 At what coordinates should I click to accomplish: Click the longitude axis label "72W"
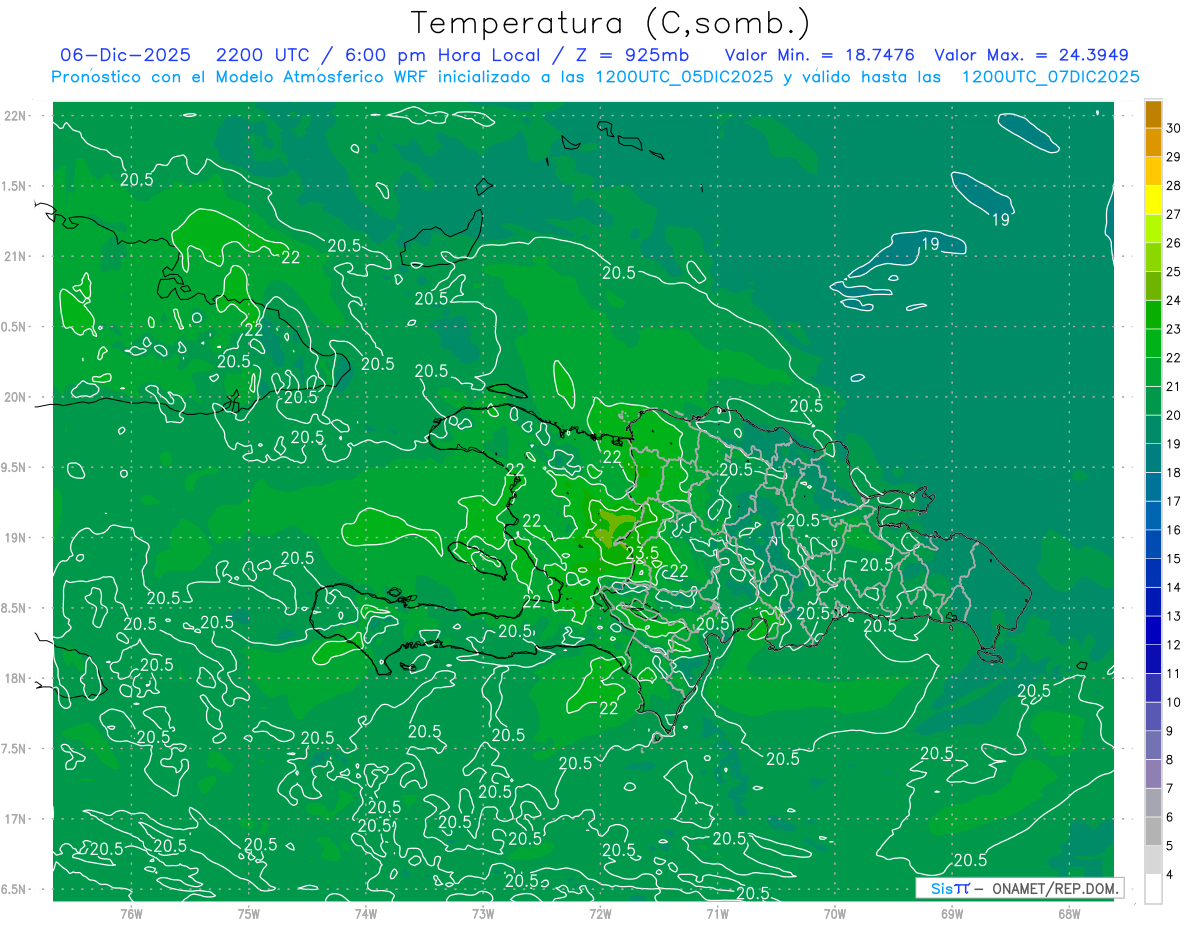pos(600,914)
